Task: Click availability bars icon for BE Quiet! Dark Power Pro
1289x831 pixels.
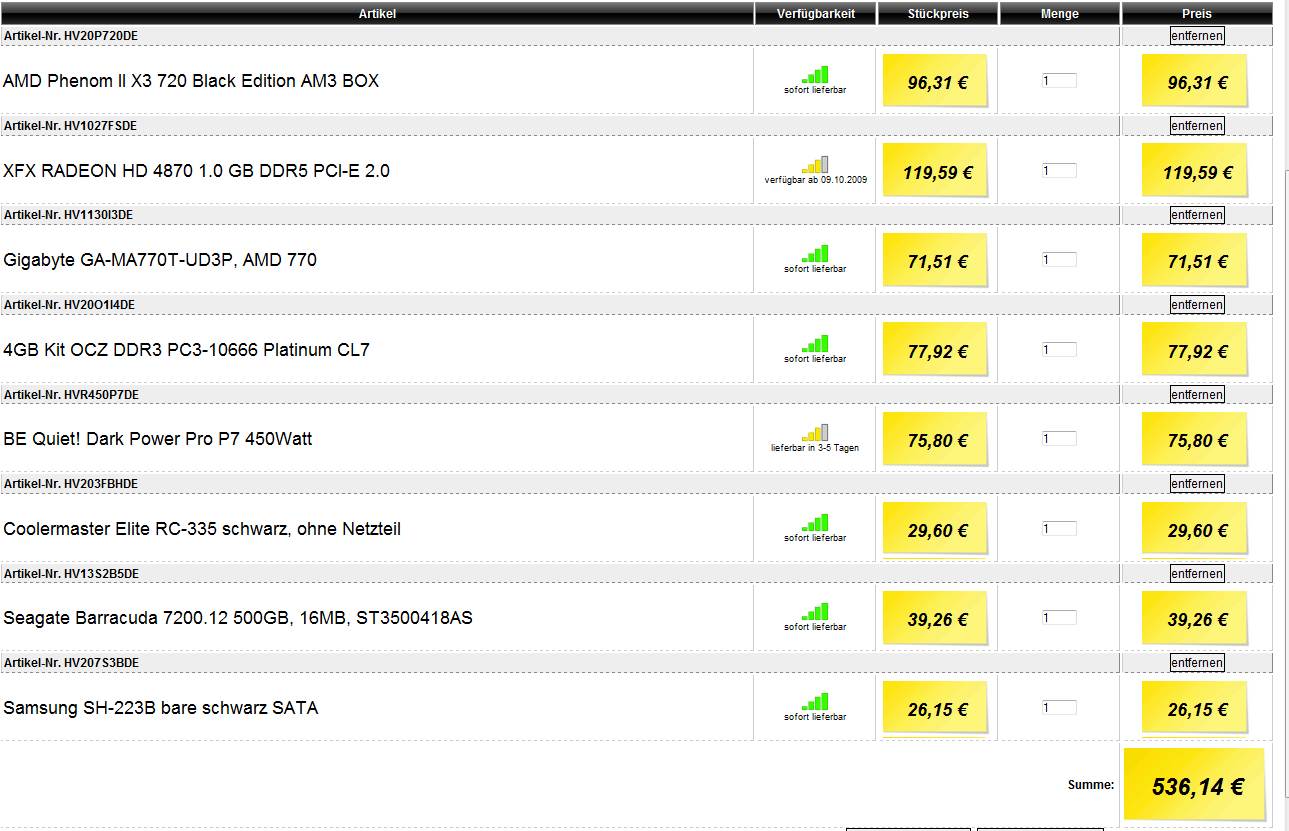Action: point(815,433)
